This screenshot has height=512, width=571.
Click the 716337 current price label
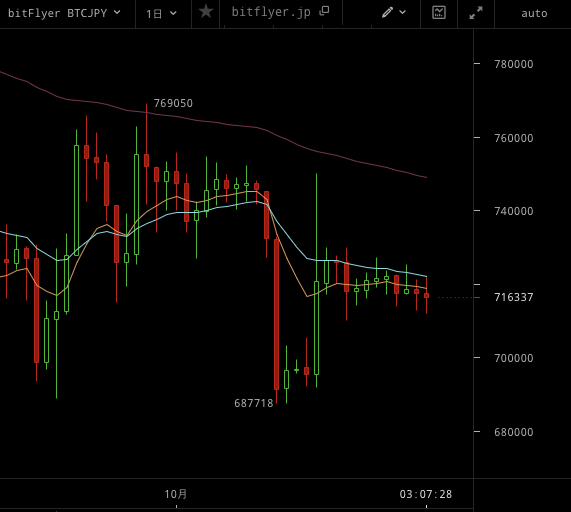[x=513, y=297]
